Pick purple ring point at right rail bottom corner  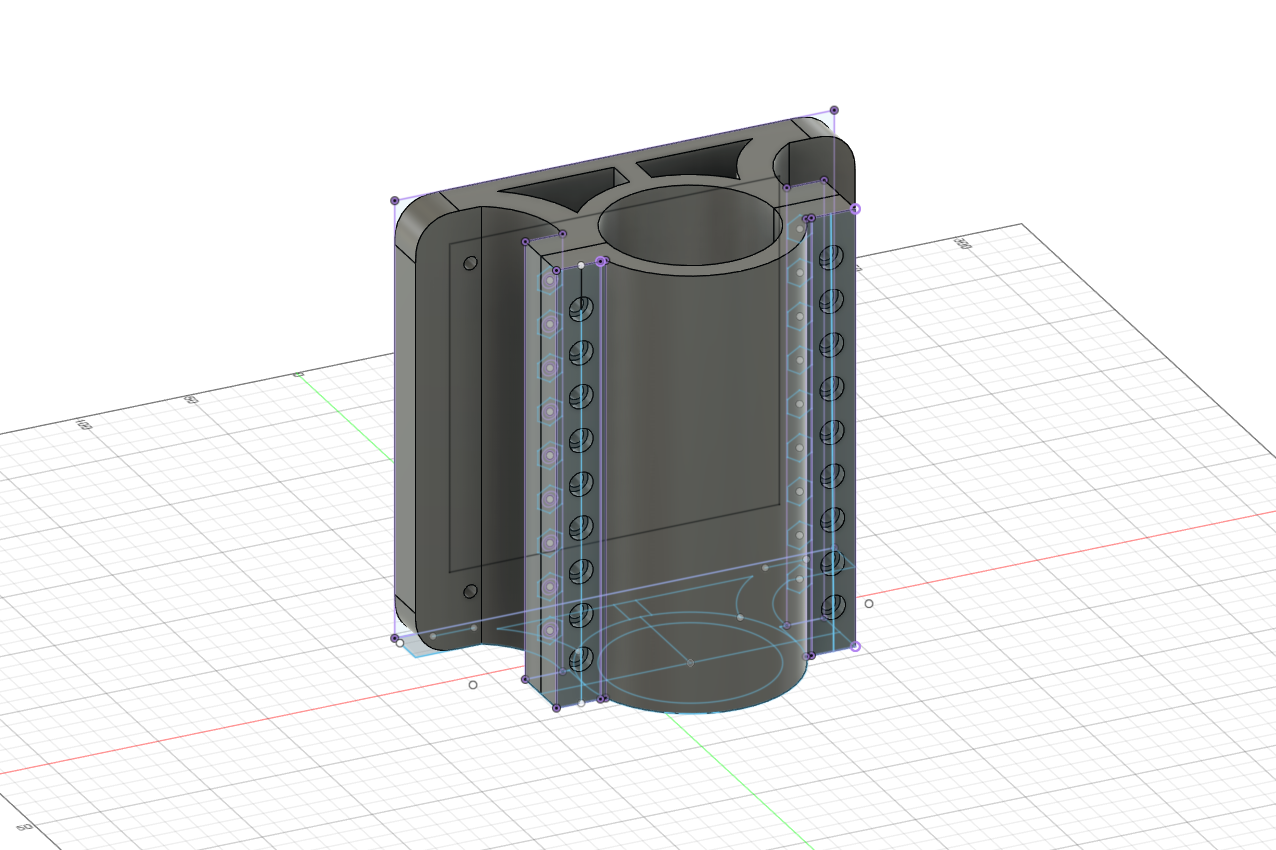pos(855,646)
